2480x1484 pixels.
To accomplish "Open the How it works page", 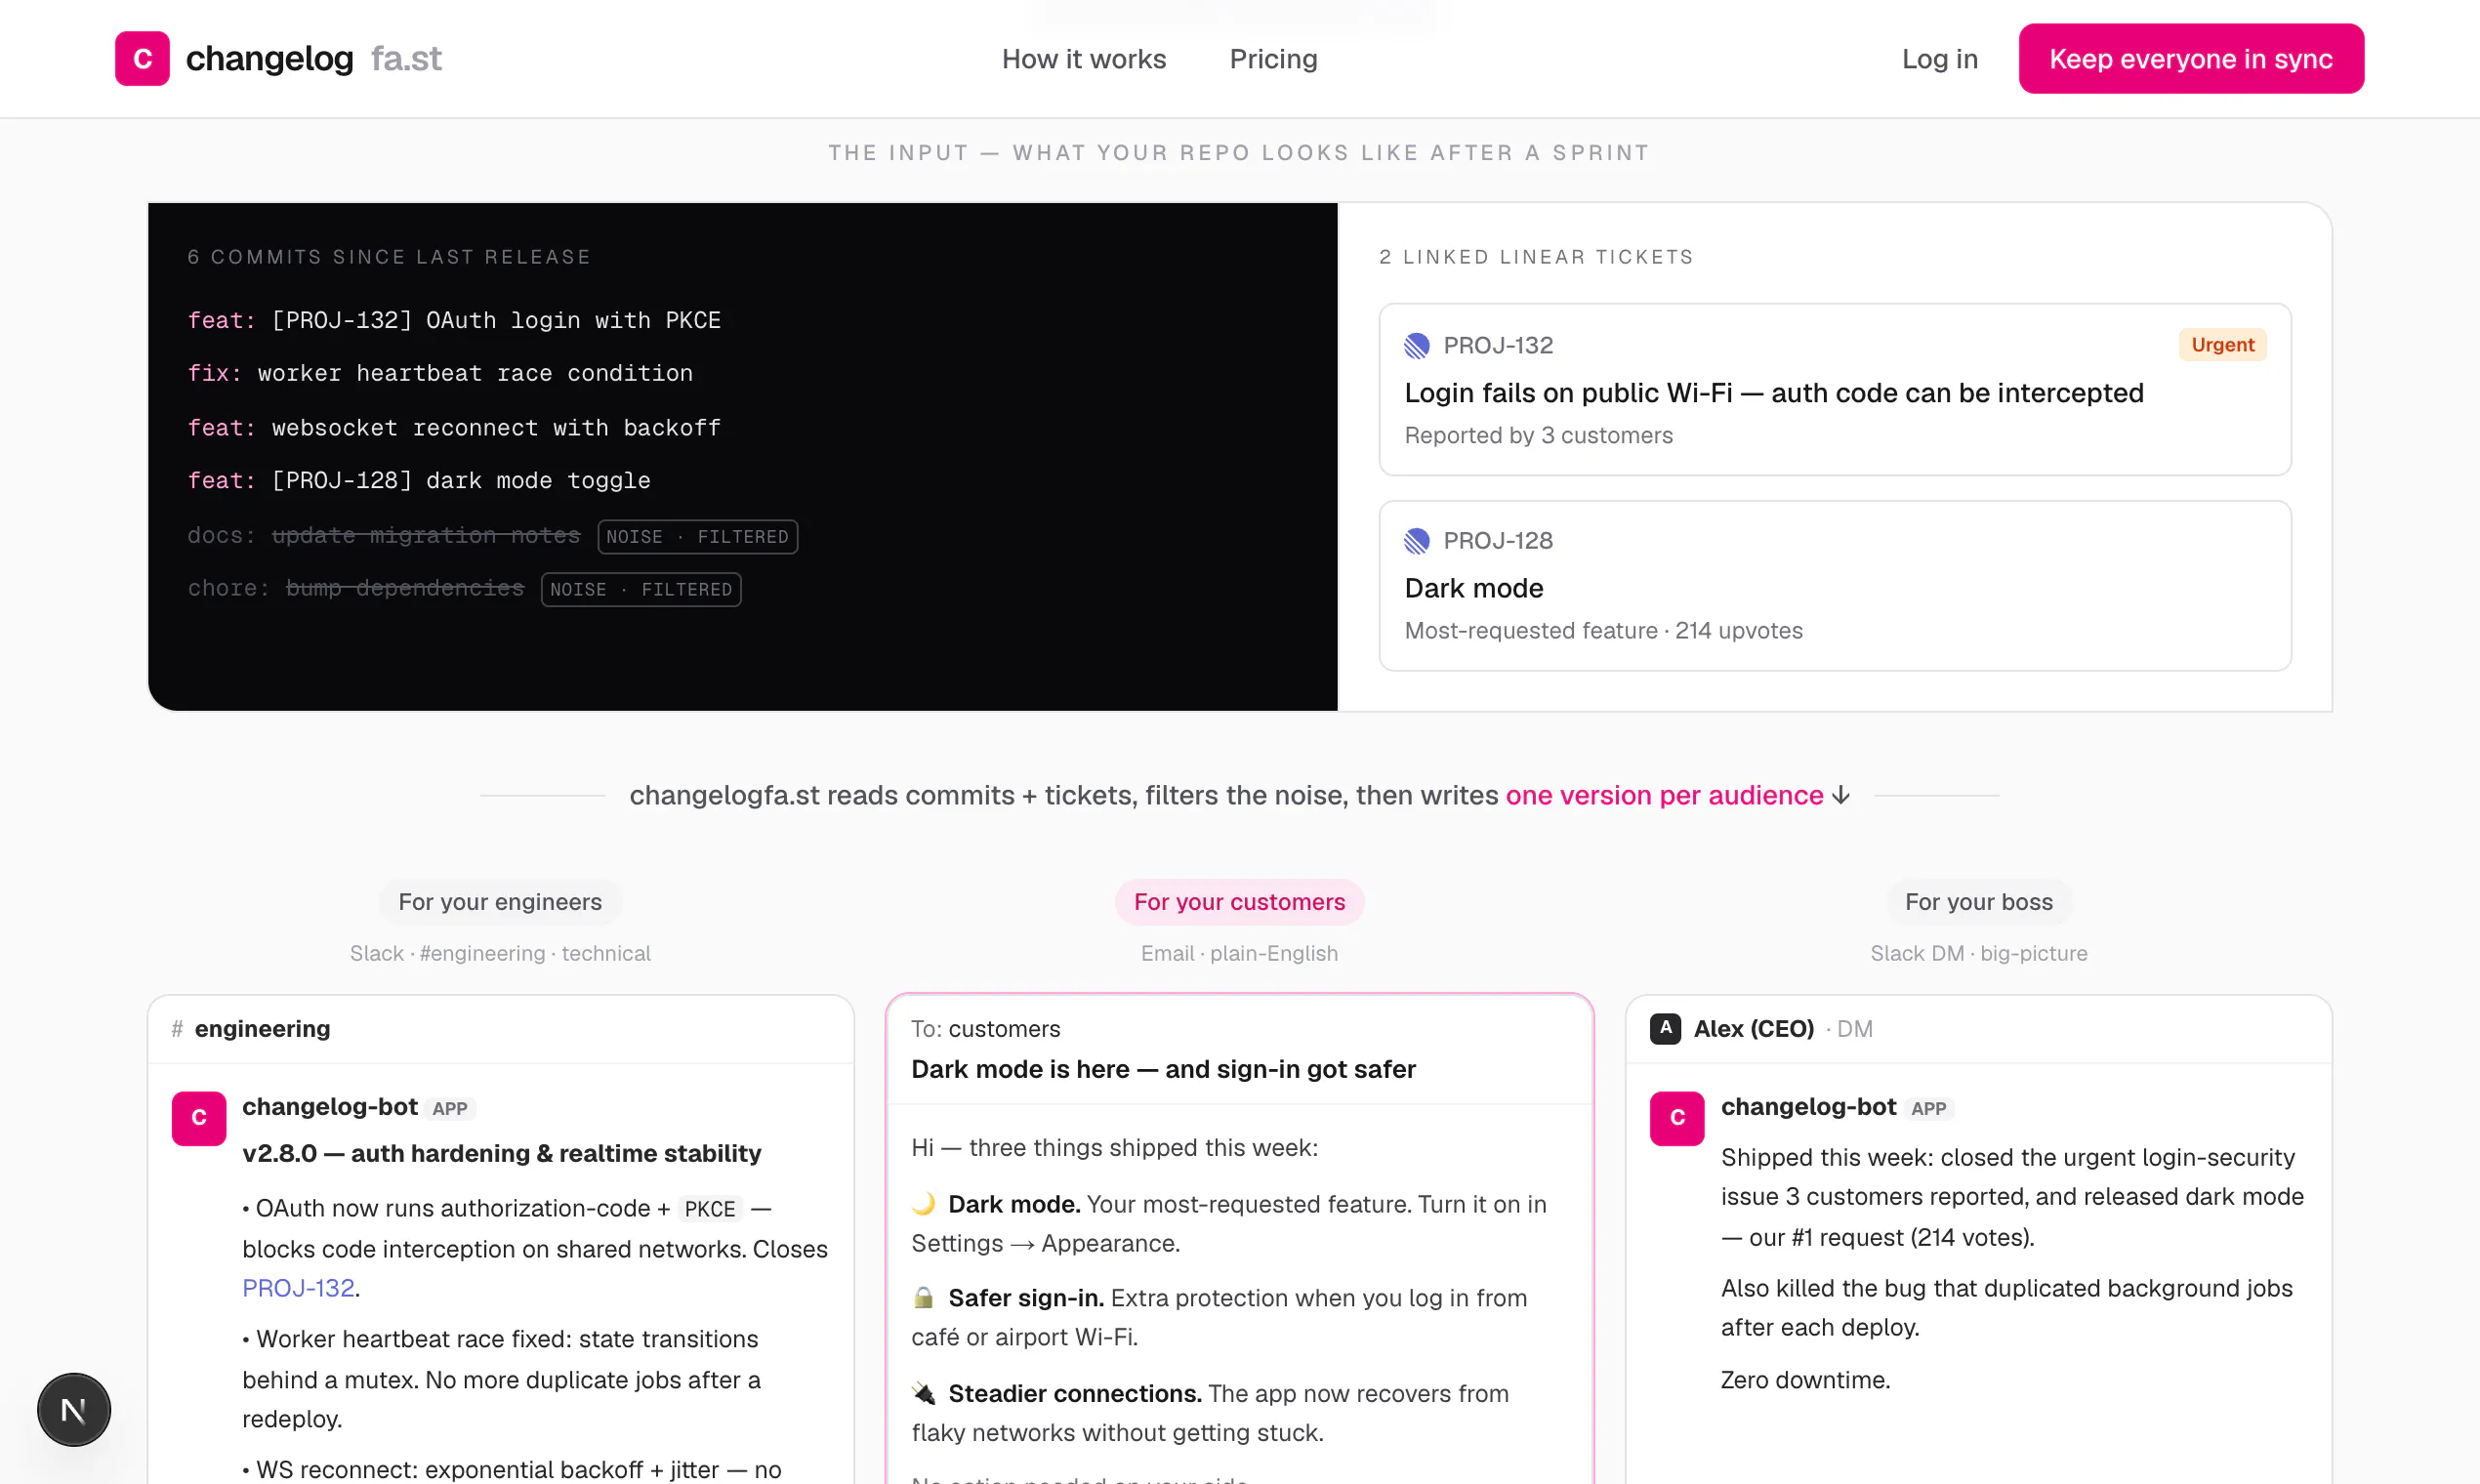I will 1084,59.
